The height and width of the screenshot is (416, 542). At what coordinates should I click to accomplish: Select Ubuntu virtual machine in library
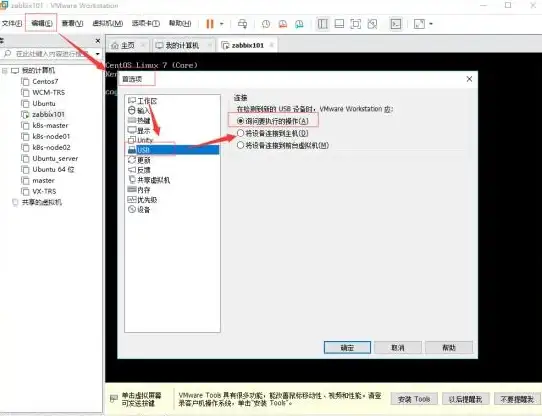(44, 103)
